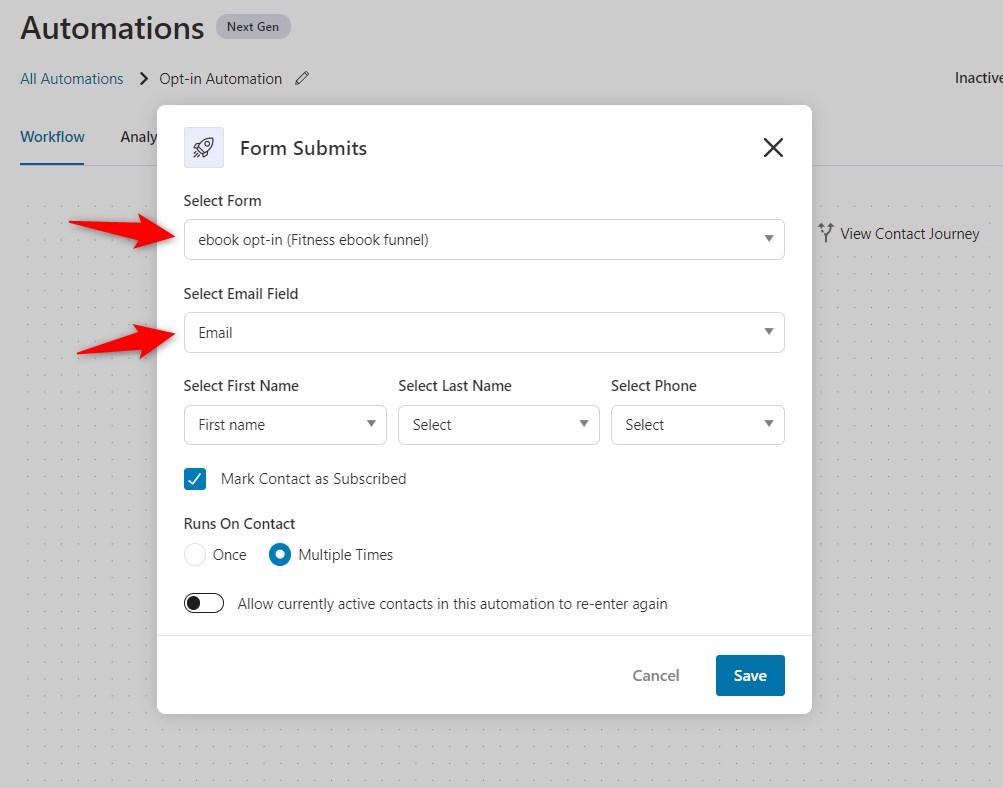Select the Once radio option
Screen dimensions: 1003x788
coord(194,555)
